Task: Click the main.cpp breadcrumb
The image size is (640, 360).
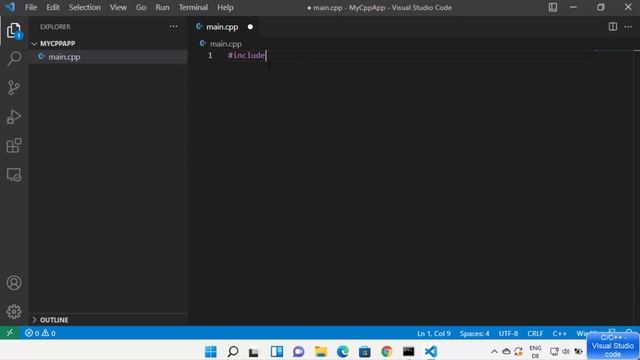Action: [225, 44]
